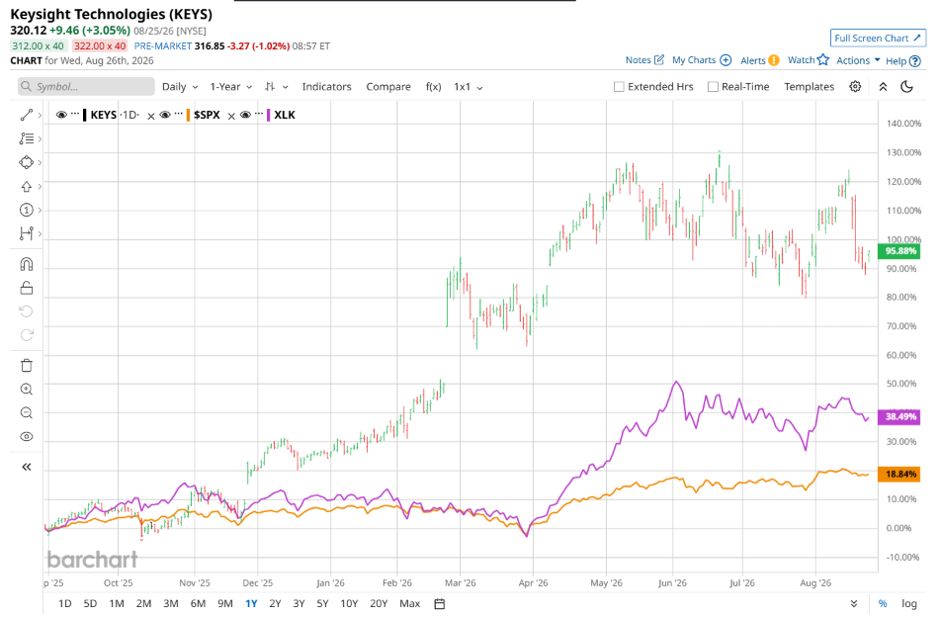This screenshot has width=940, height=618.
Task: Select the numbered label tool
Action: 26,210
